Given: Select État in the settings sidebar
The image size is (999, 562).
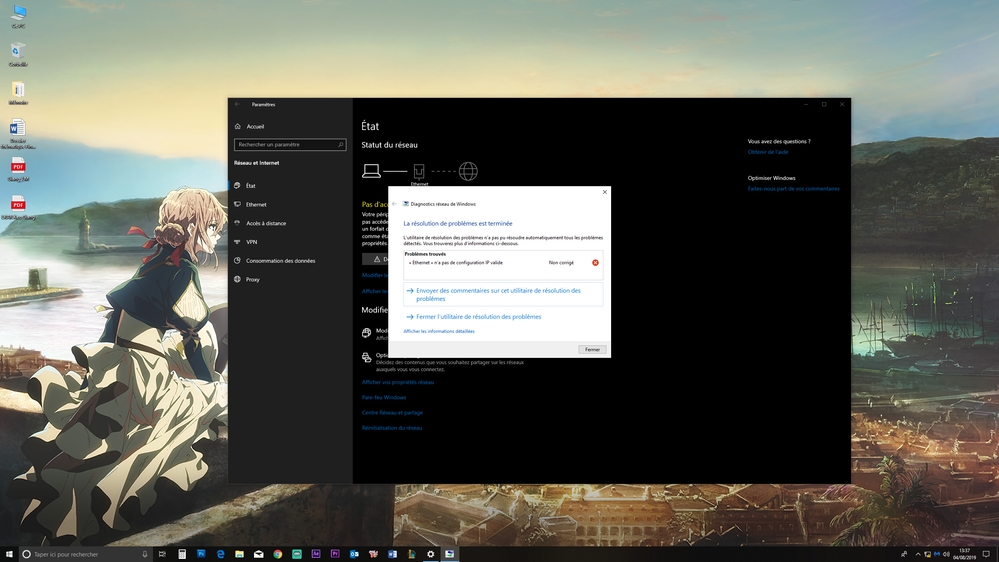Looking at the screenshot, I should pyautogui.click(x=250, y=186).
